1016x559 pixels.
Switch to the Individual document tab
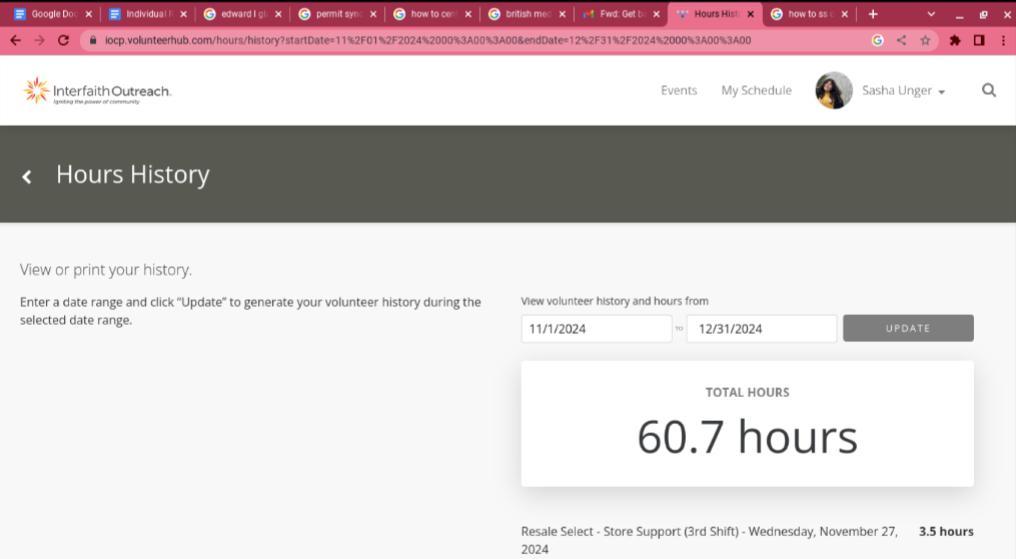[148, 14]
